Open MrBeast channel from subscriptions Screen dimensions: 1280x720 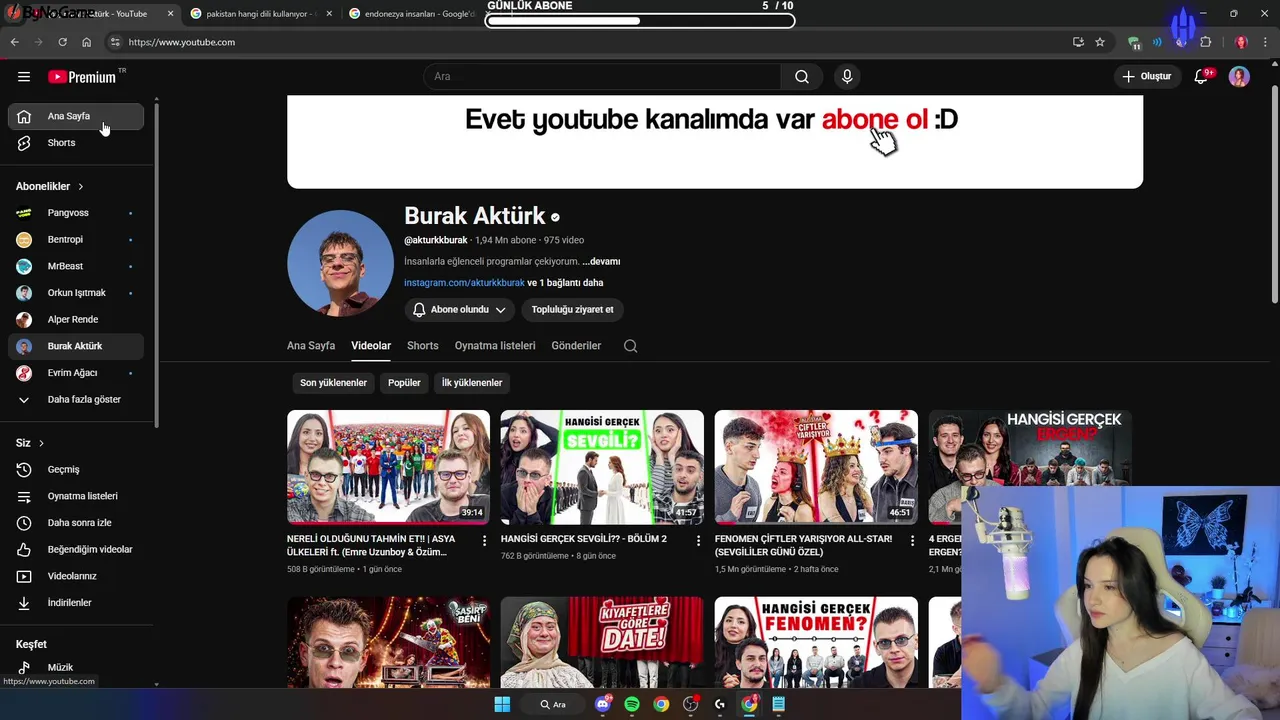pos(76,266)
